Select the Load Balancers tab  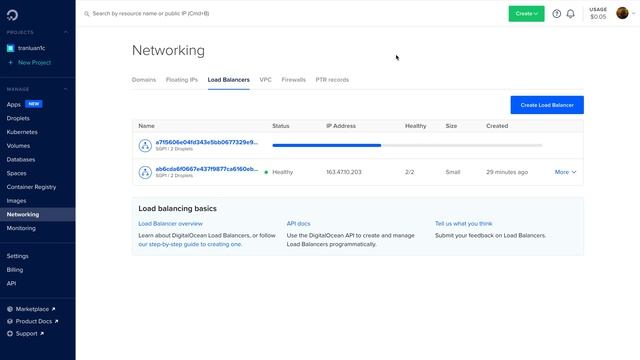pos(229,80)
